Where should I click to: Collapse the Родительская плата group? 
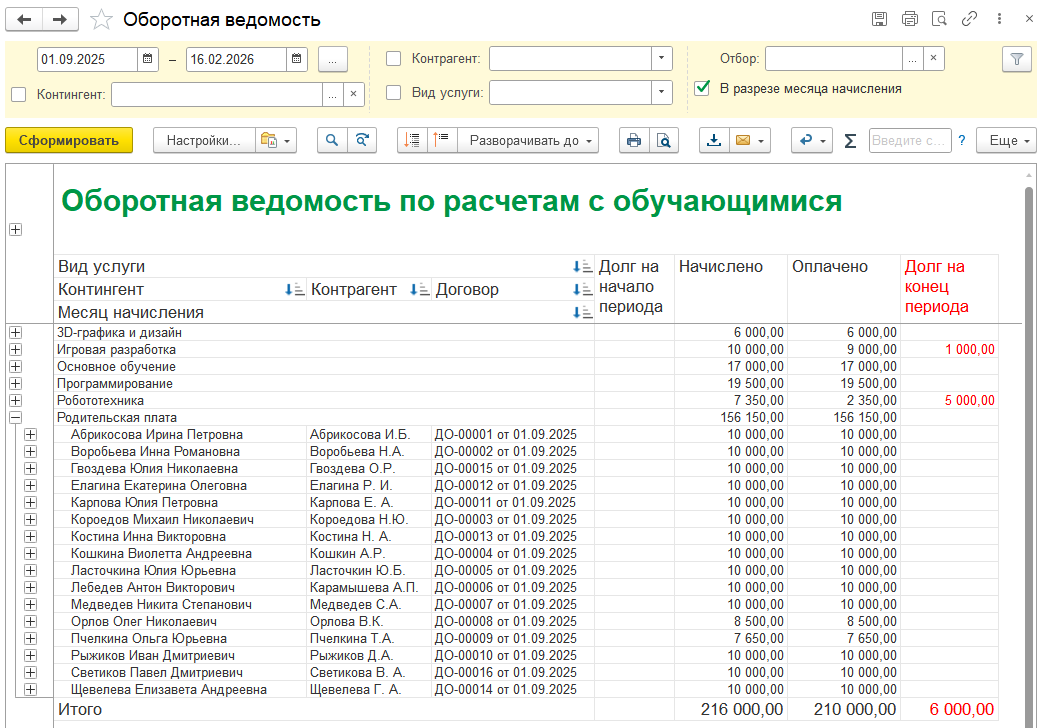(x=15, y=418)
